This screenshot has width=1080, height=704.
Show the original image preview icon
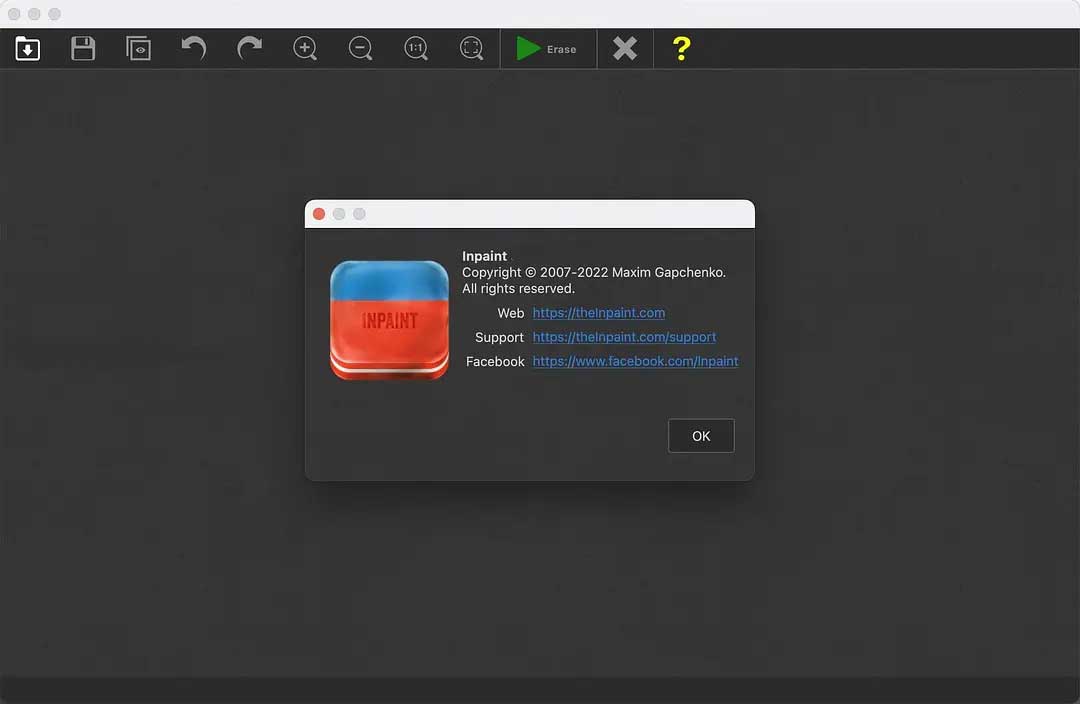coord(138,48)
